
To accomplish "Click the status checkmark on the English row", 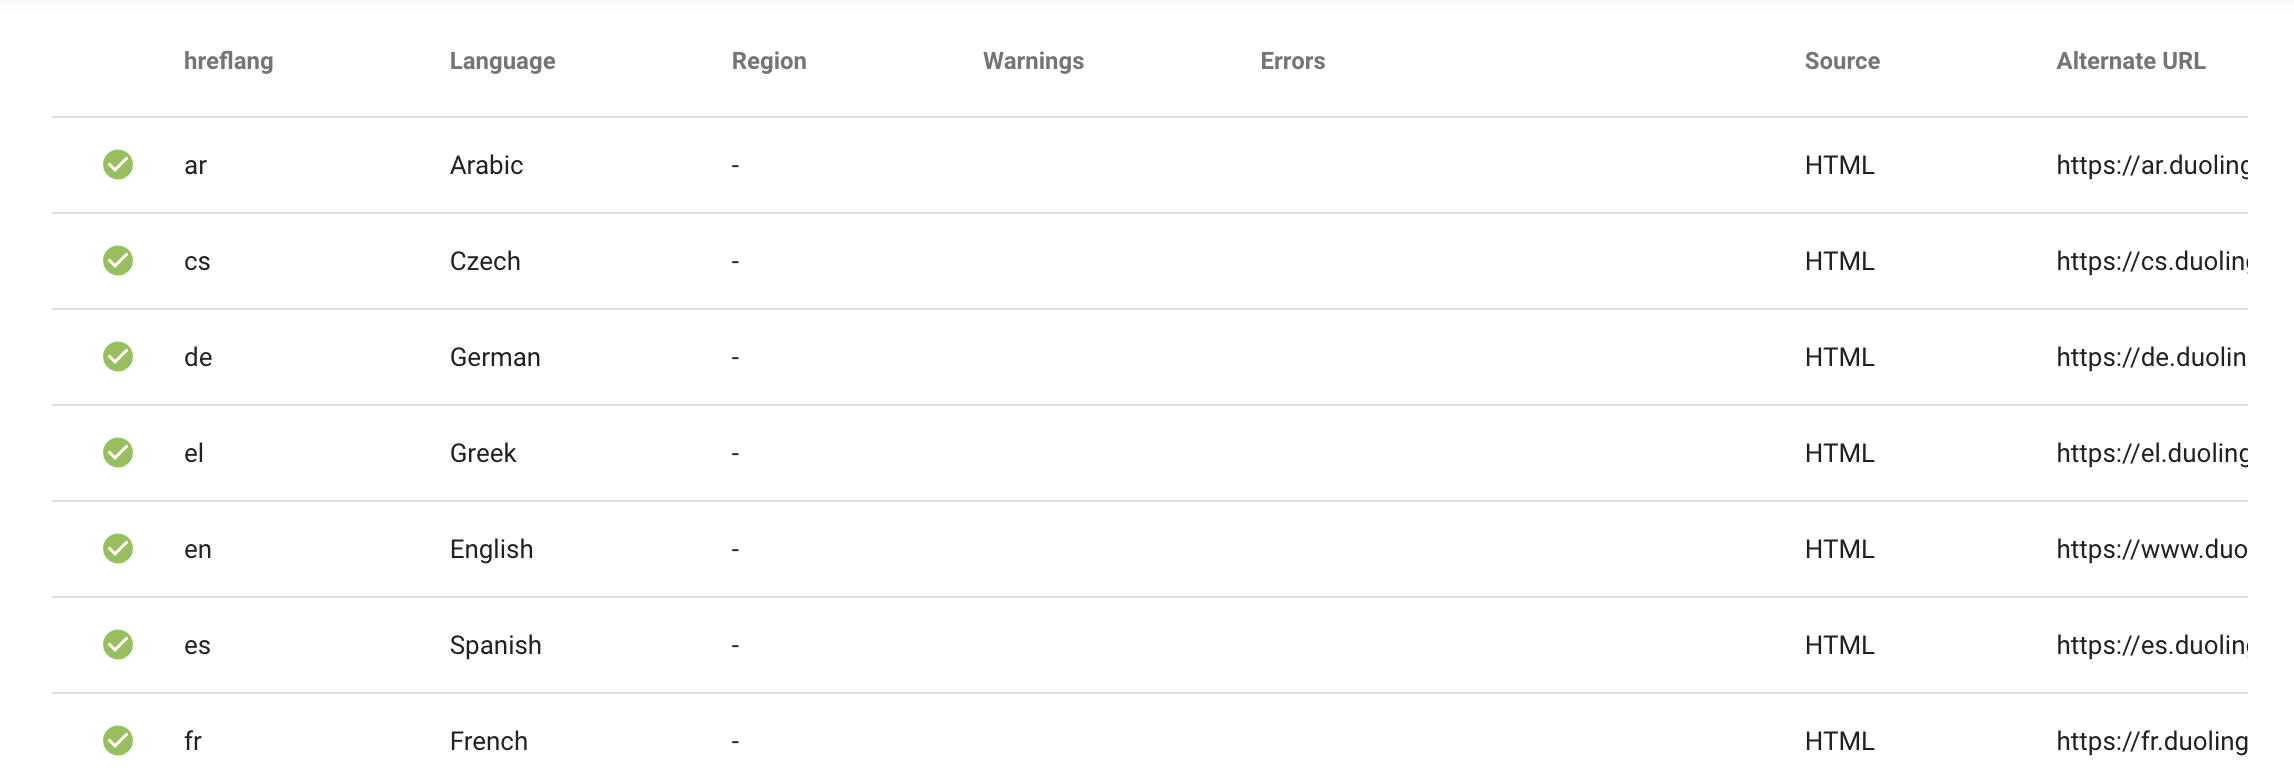I will [118, 548].
